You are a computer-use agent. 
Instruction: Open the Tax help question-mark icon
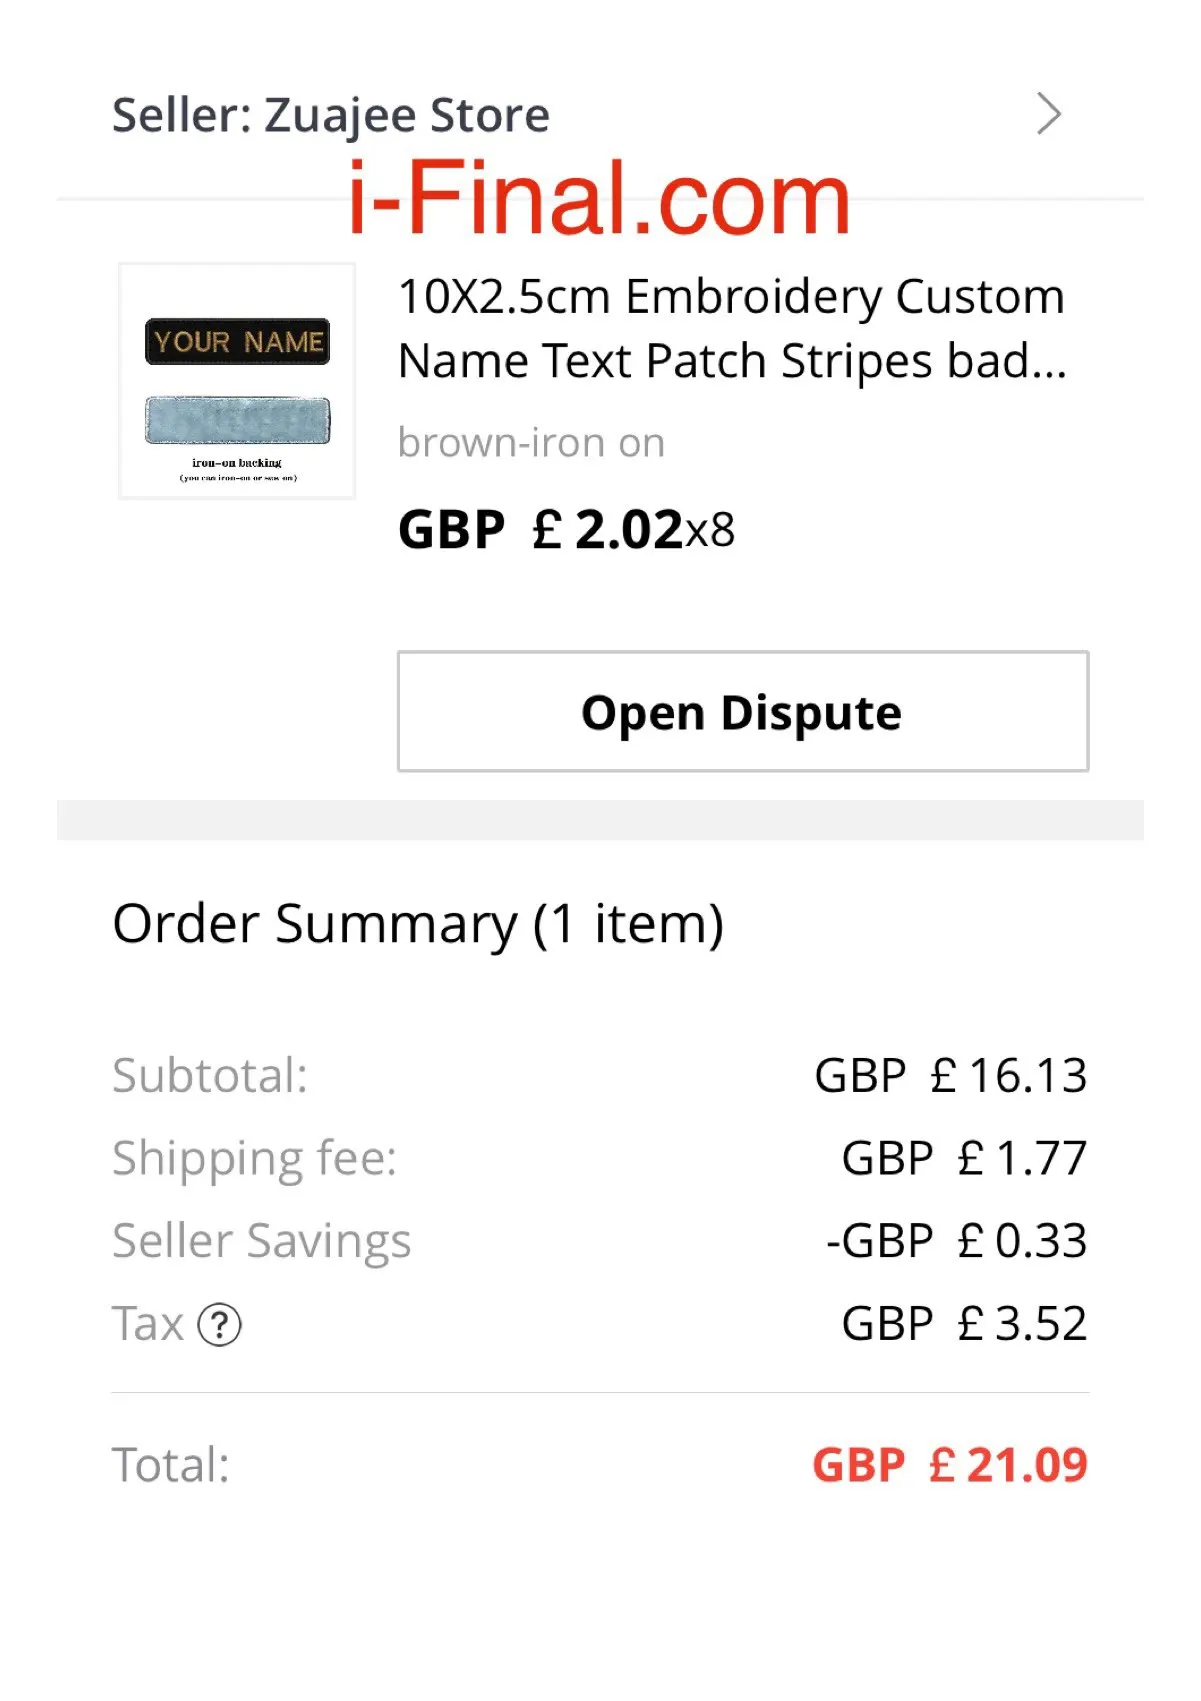pyautogui.click(x=219, y=1325)
